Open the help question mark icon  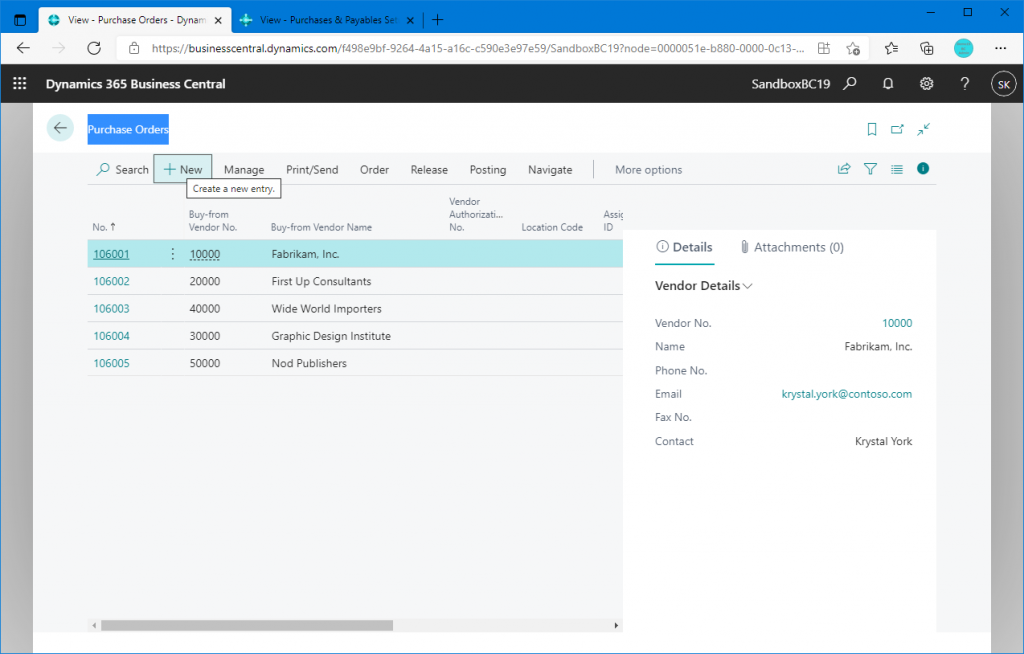point(965,84)
